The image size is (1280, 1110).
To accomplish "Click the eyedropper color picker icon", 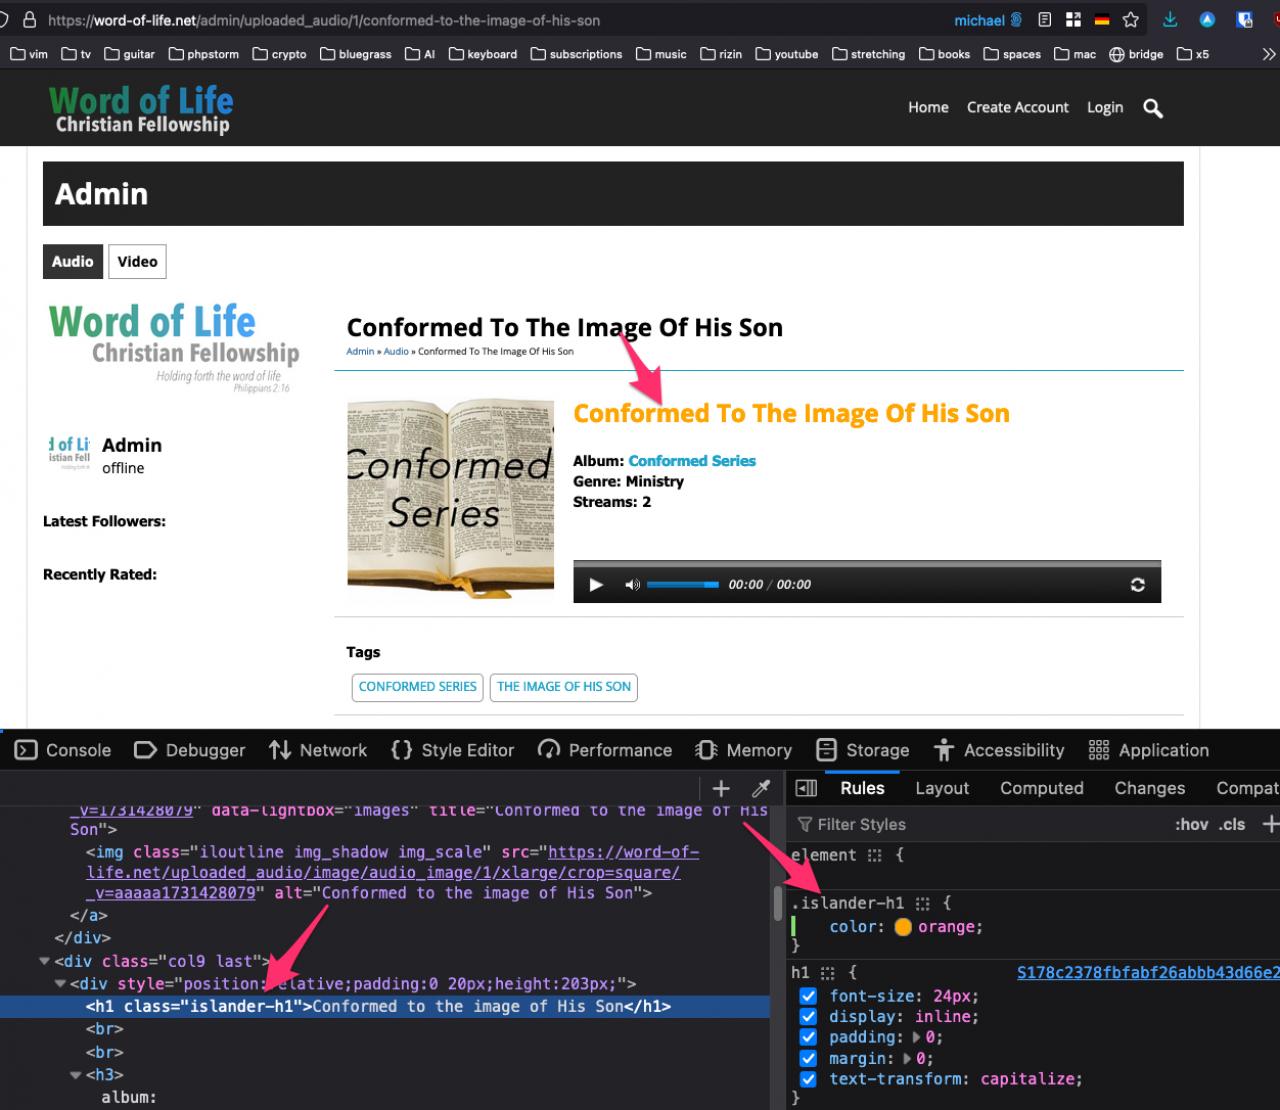I will pos(760,789).
